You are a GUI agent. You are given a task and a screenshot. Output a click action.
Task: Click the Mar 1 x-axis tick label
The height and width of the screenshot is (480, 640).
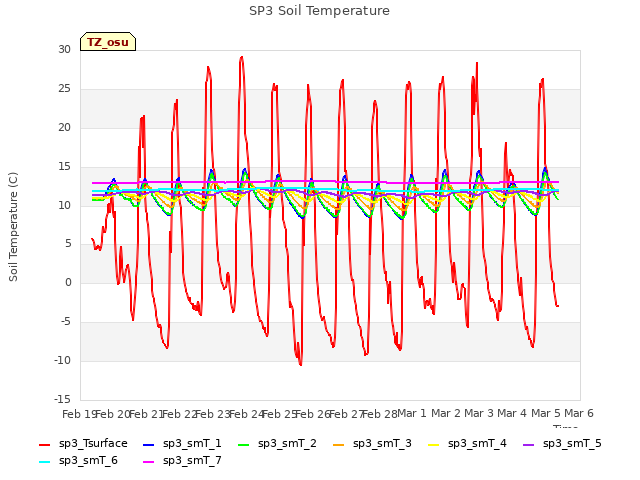pyautogui.click(x=411, y=413)
